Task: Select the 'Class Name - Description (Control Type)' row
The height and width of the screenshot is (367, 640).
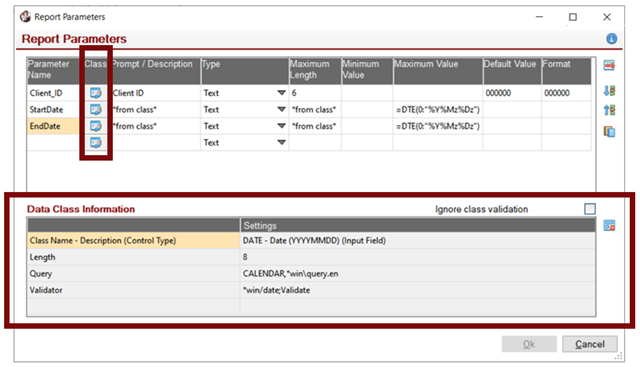Action: (x=133, y=240)
